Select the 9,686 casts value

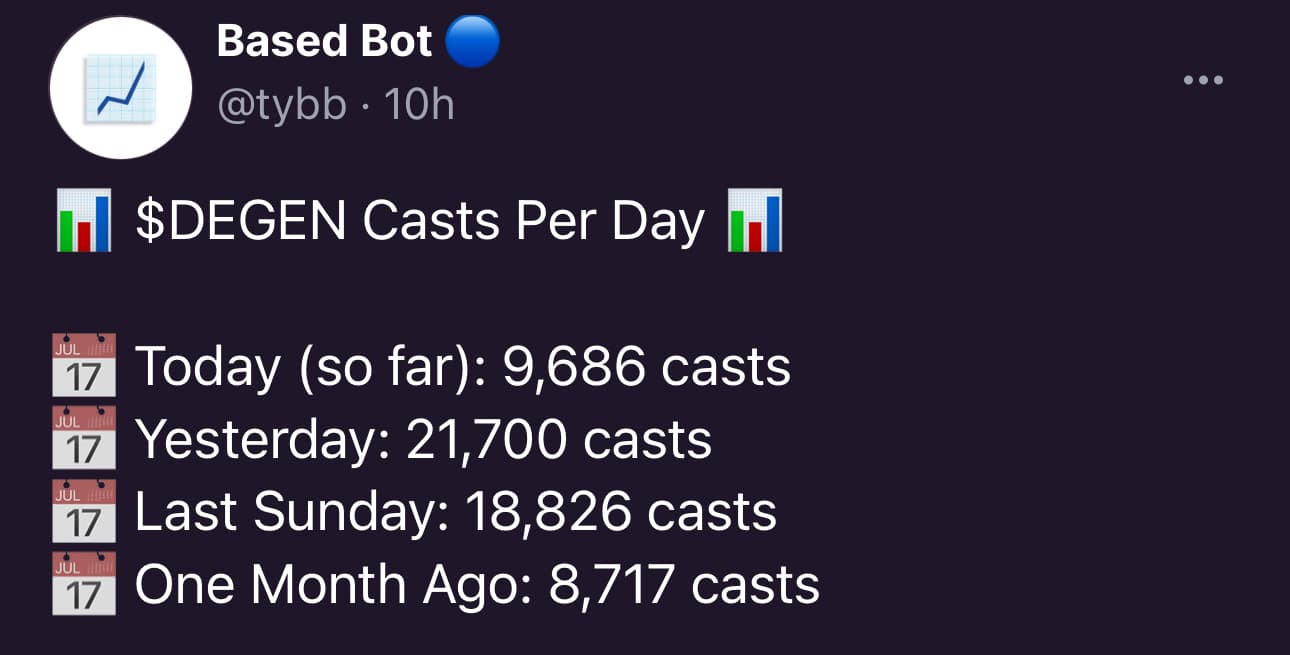647,367
